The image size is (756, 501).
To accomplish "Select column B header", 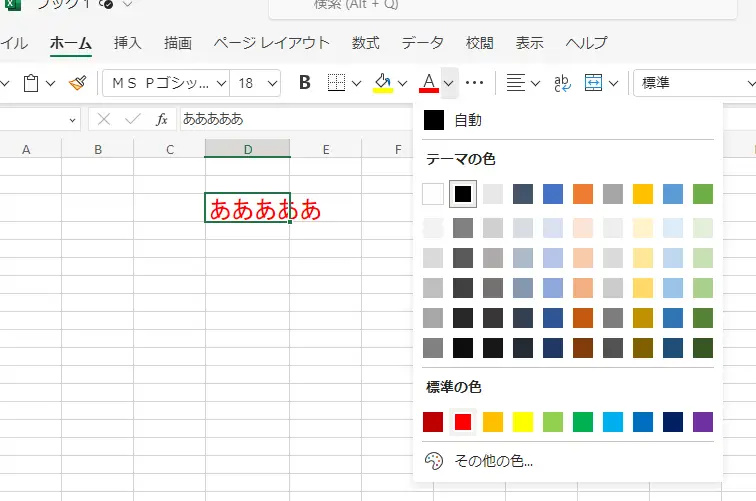I will [x=98, y=149].
